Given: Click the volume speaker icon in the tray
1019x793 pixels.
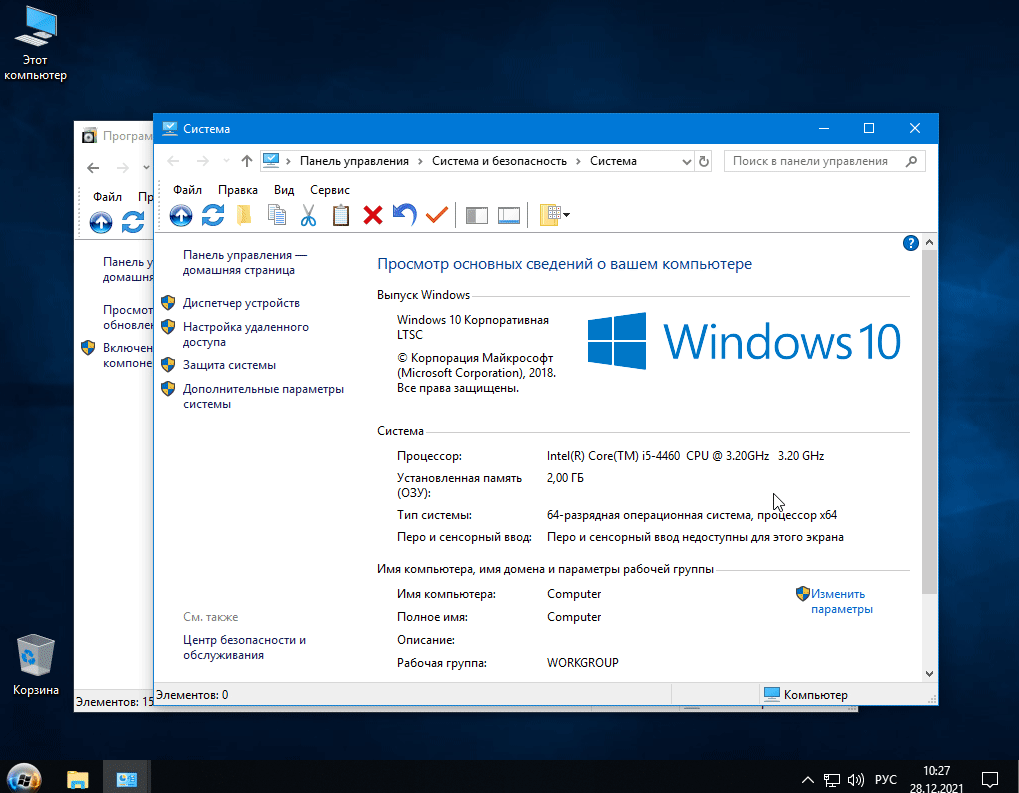Looking at the screenshot, I should (x=856, y=780).
